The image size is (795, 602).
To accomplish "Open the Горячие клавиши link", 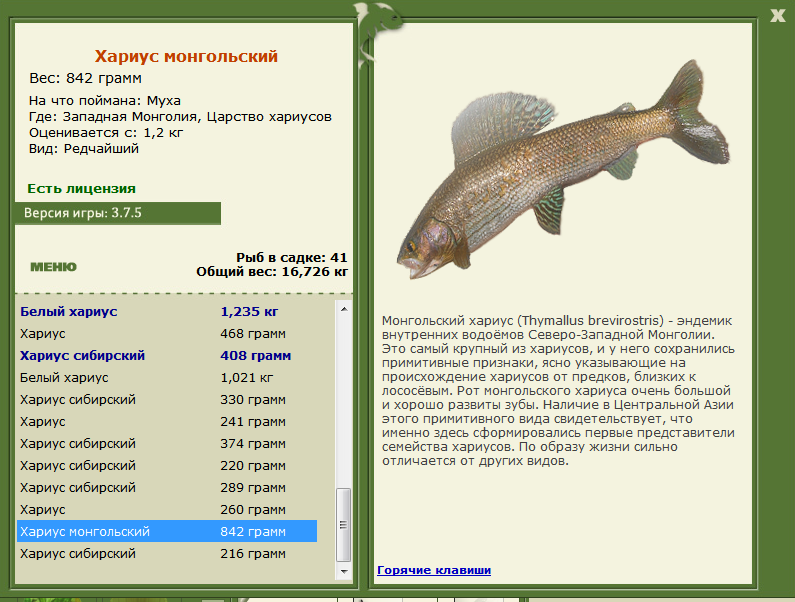I will (x=434, y=570).
